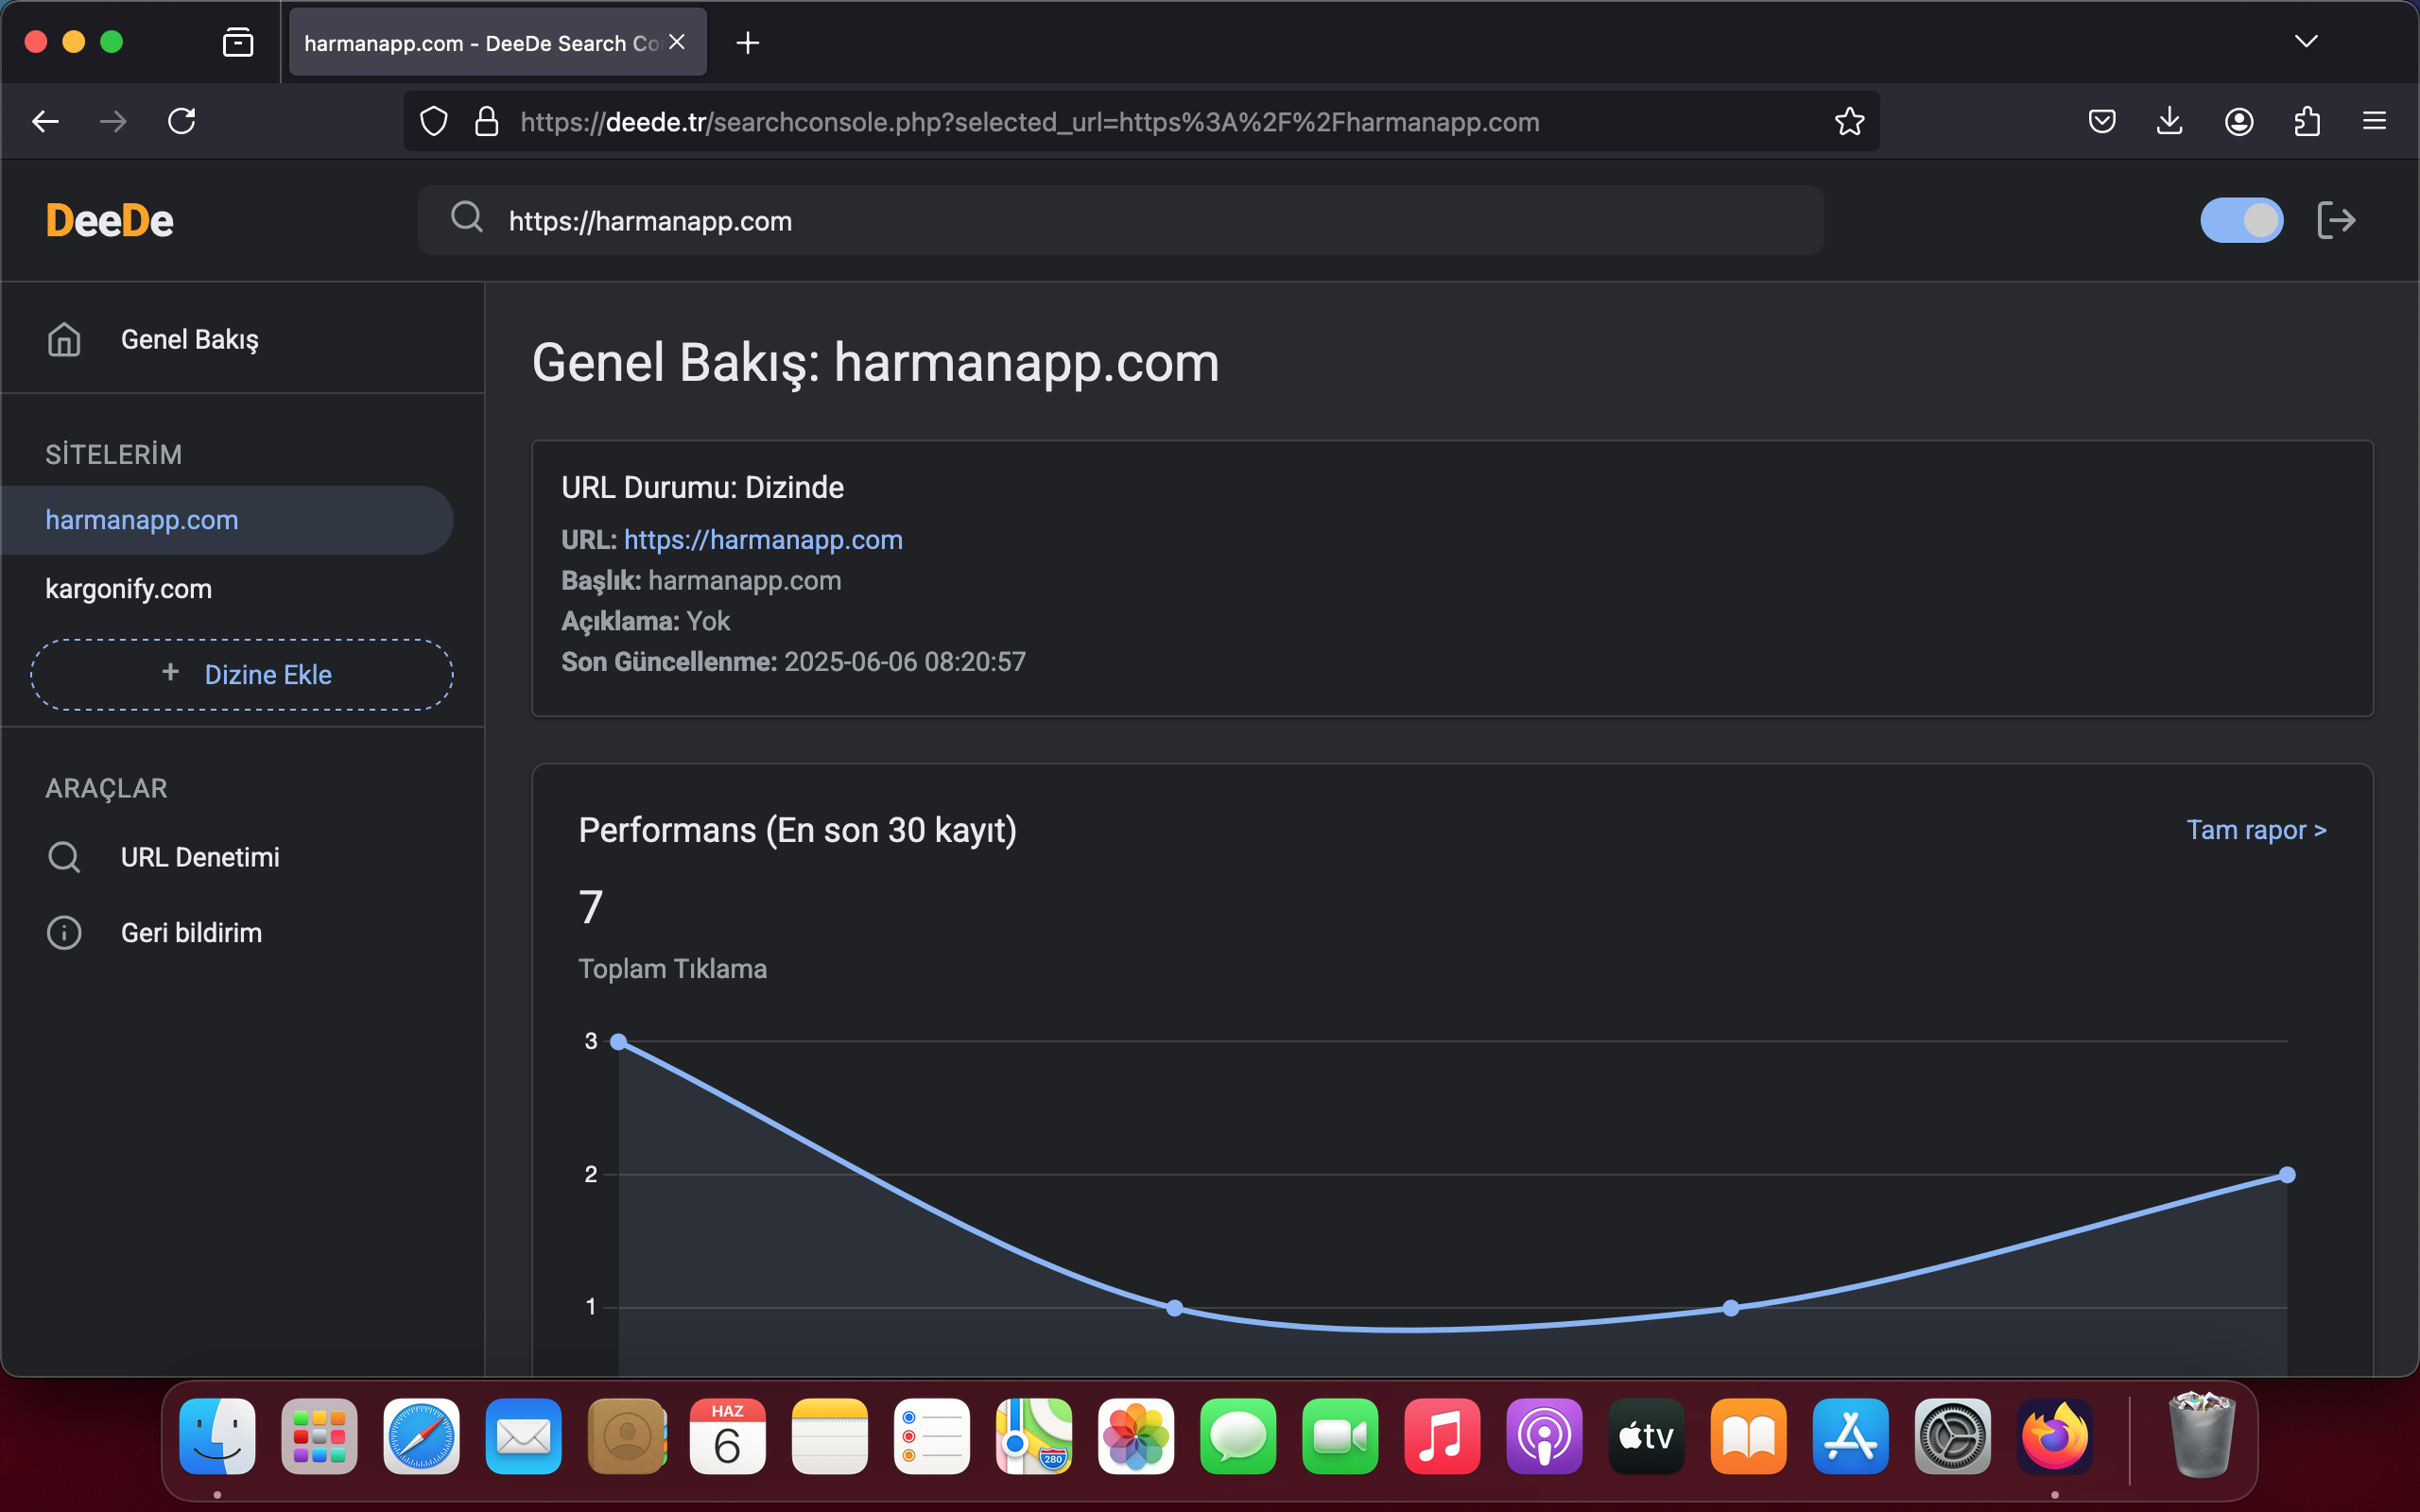Image resolution: width=2420 pixels, height=1512 pixels.
Task: Click the DeeDe logout icon
Action: [x=2335, y=220]
